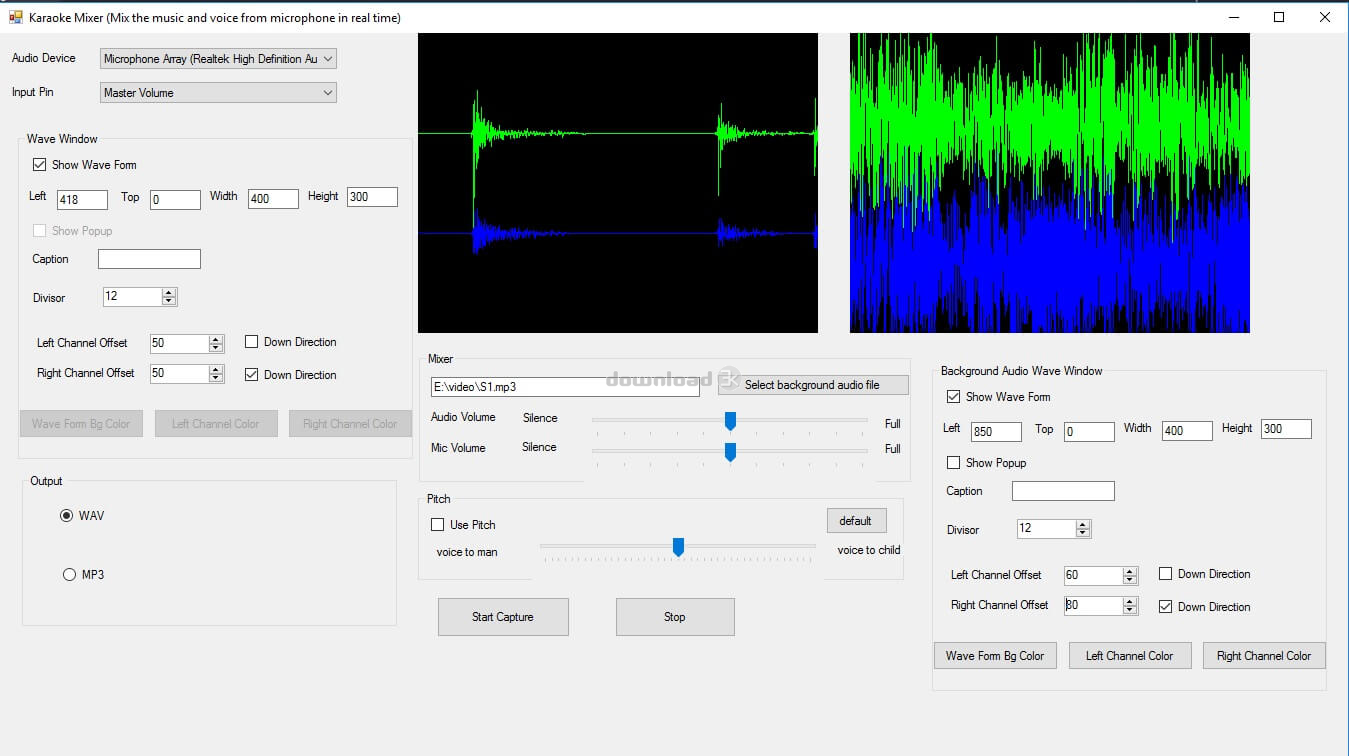Screen dimensions: 1349x756
Task: Enable Show Popup in Background Audio Wave Window
Action: coord(953,463)
